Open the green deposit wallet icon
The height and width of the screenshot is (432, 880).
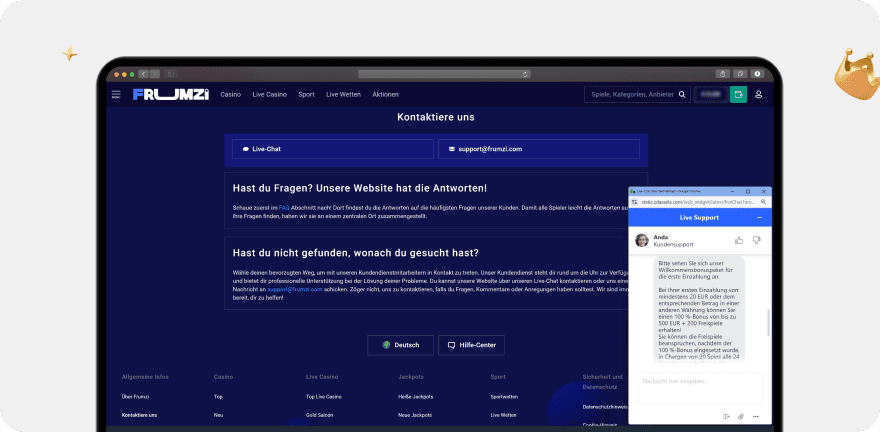(x=738, y=95)
